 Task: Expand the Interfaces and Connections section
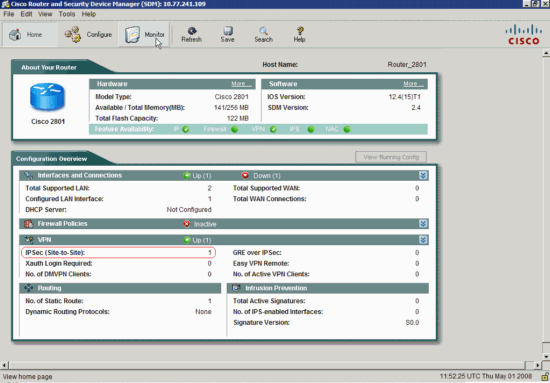(423, 175)
